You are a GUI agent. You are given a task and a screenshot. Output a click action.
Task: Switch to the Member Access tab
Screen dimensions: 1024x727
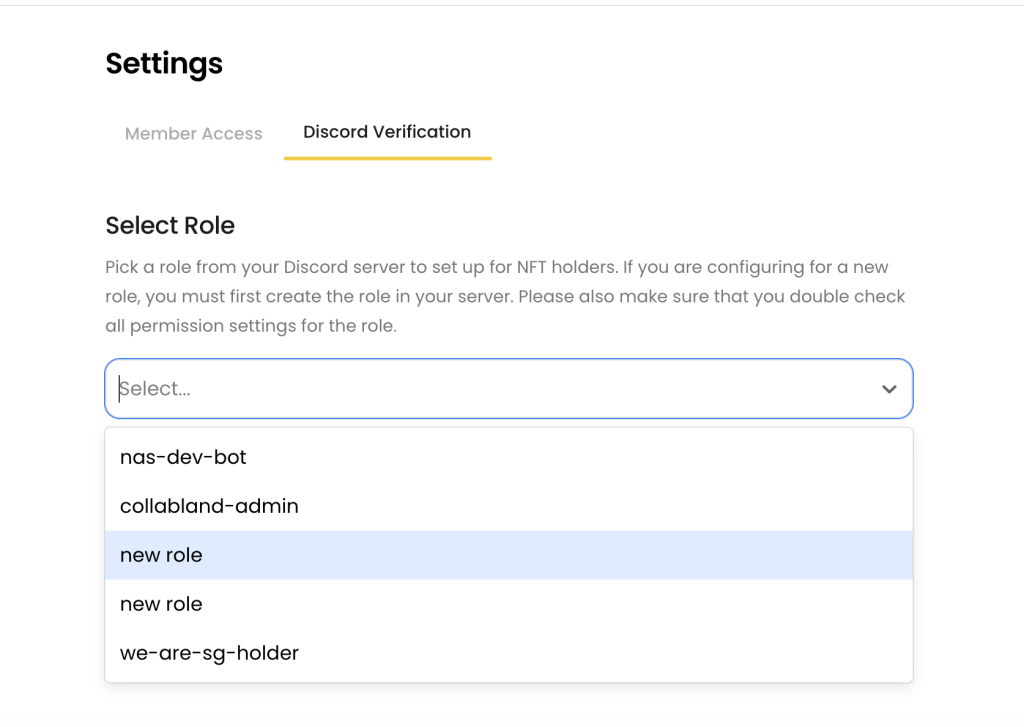pos(193,133)
